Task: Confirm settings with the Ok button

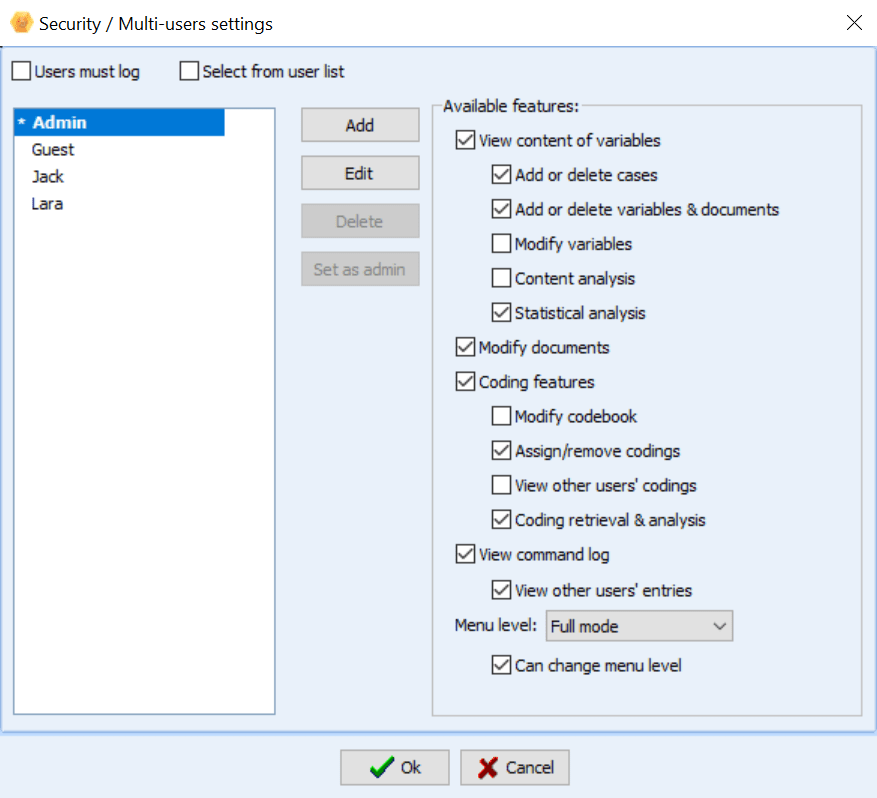Action: coord(395,767)
